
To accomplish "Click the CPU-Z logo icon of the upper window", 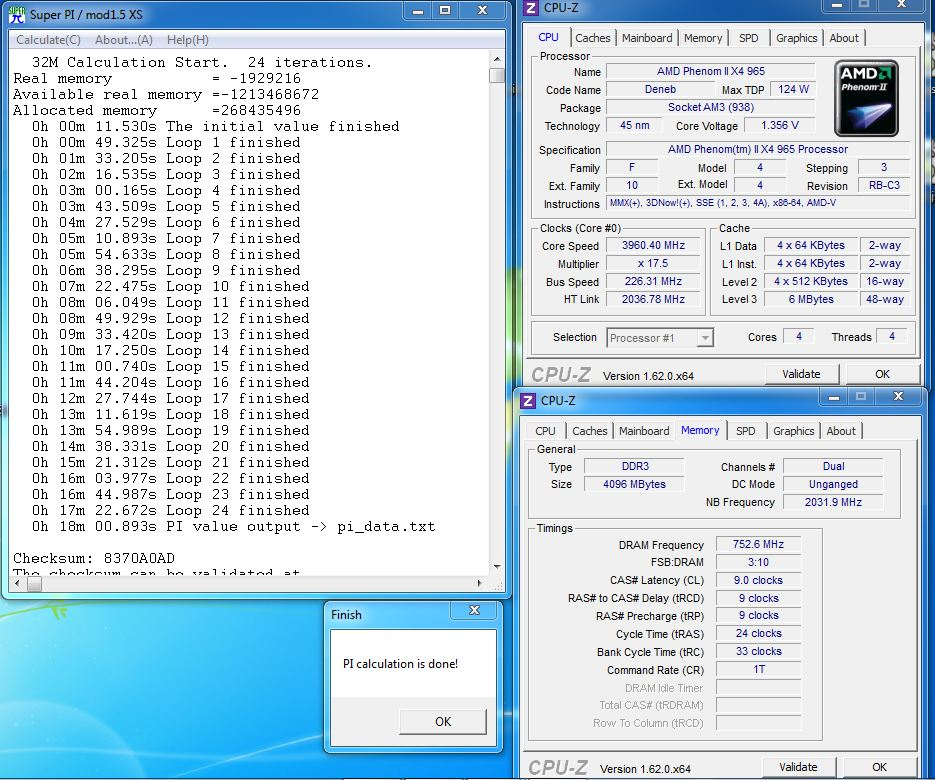I will [531, 8].
